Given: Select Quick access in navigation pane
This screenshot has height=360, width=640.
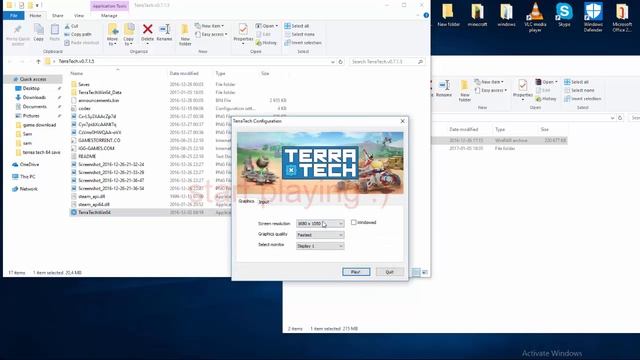Looking at the screenshot, I should pyautogui.click(x=33, y=79).
